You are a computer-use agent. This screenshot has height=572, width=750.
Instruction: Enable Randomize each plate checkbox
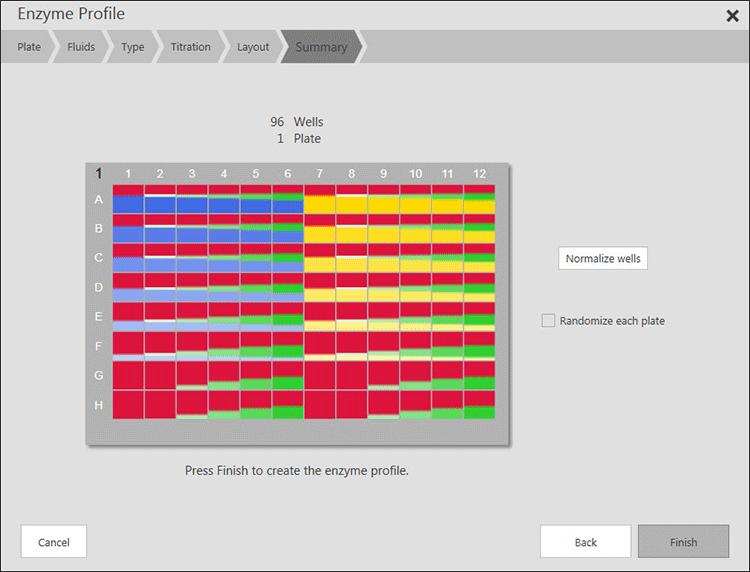coord(548,321)
